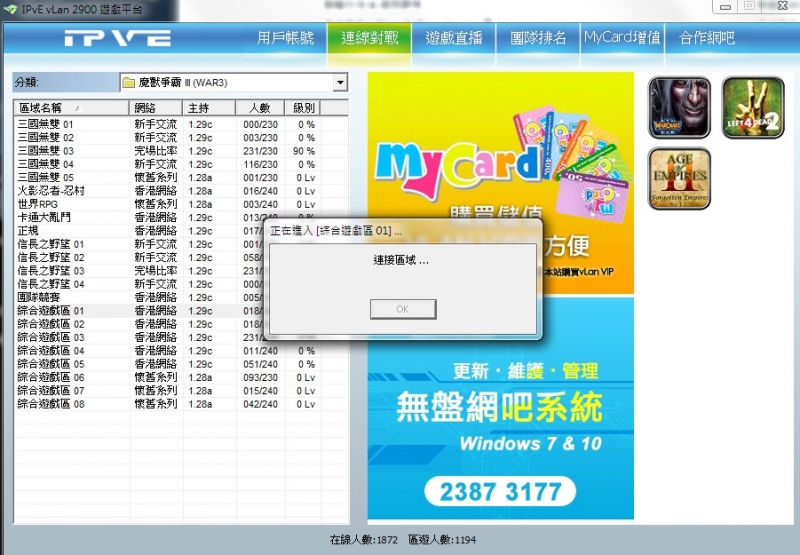This screenshot has width=800, height=555.
Task: Click the 連接區域 message text
Action: coord(401,261)
